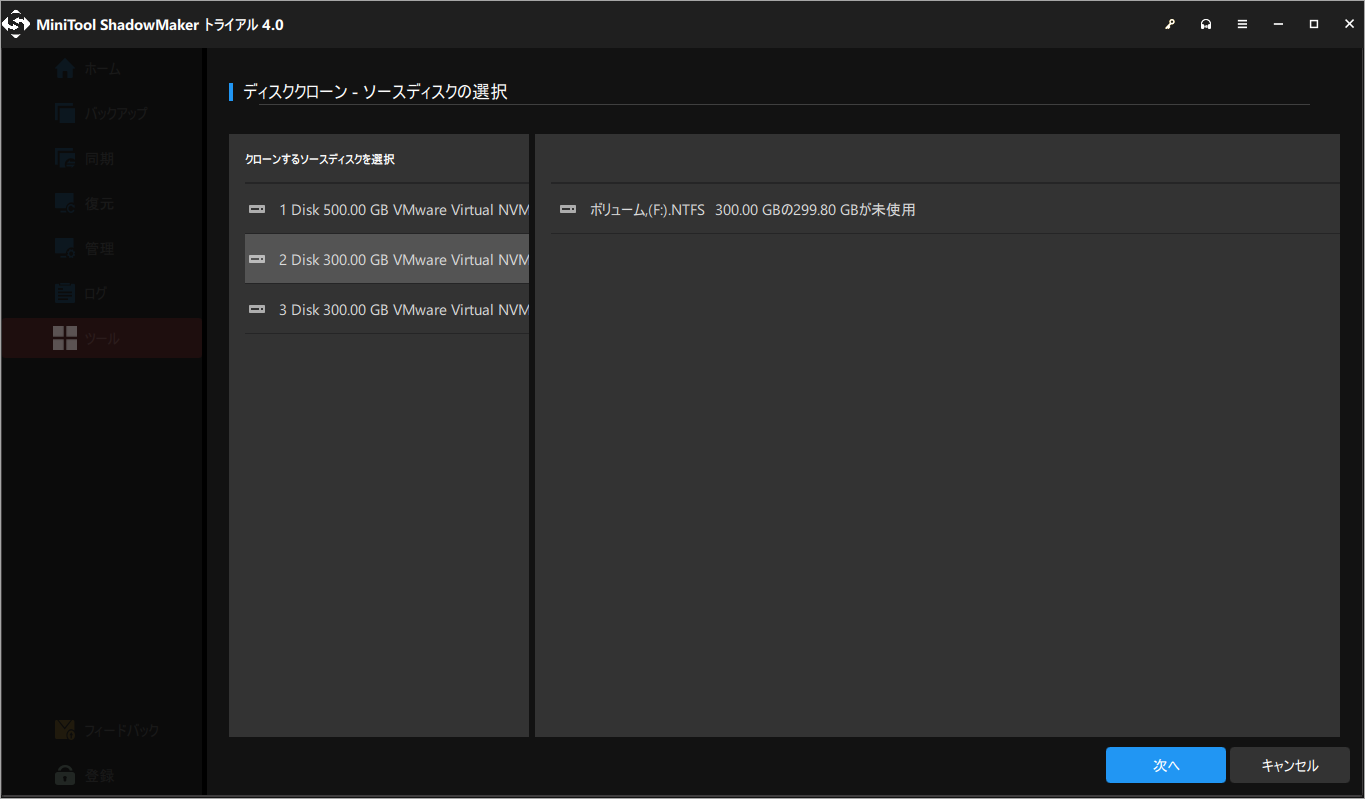Open support via the headset icon
This screenshot has height=799, width=1365.
pyautogui.click(x=1206, y=23)
